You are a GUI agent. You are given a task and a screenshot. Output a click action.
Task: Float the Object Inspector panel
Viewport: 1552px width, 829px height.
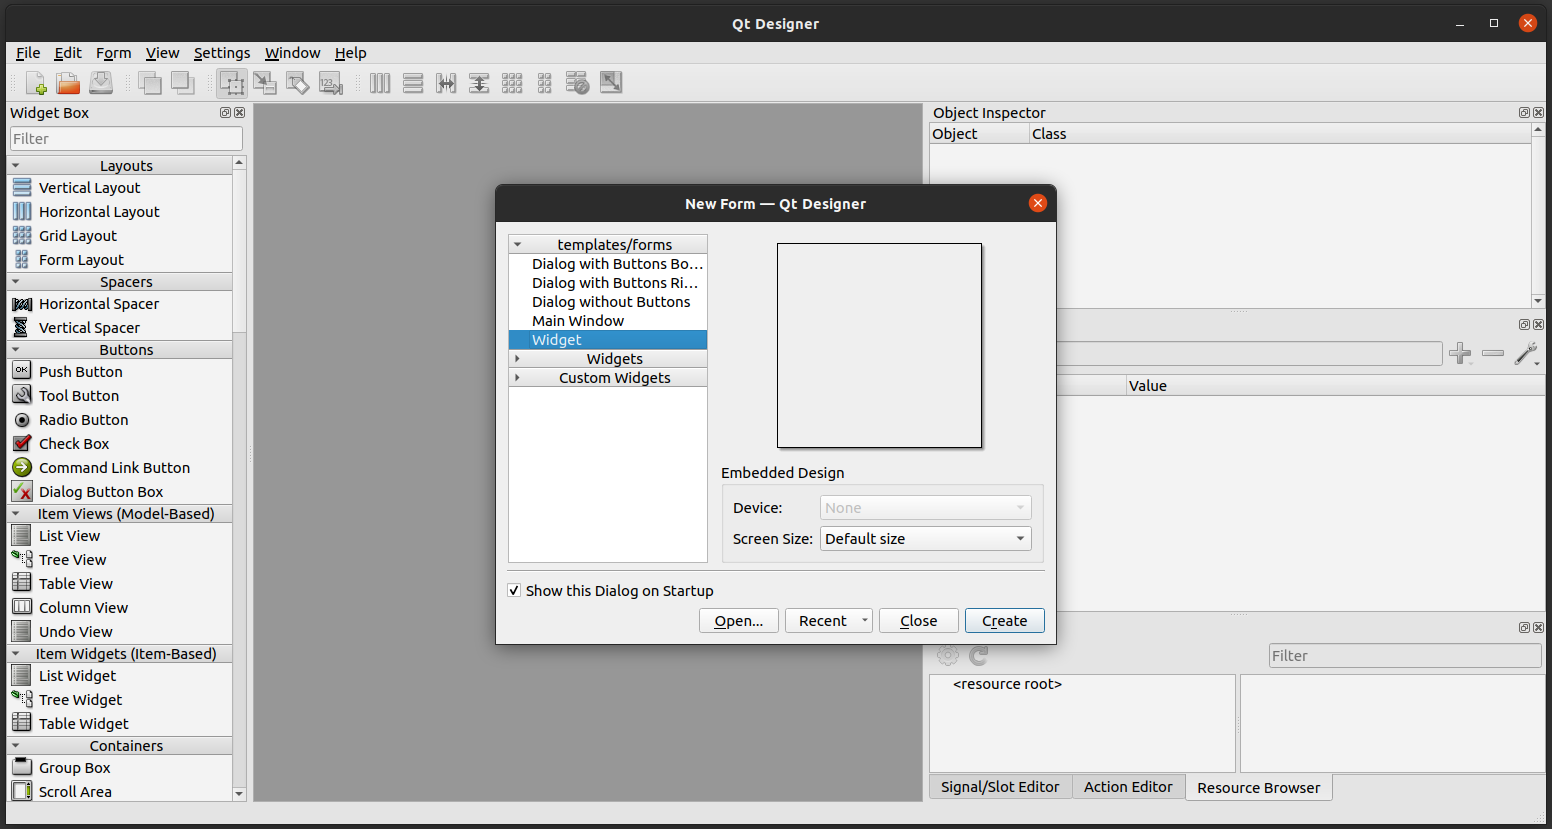(x=1524, y=113)
